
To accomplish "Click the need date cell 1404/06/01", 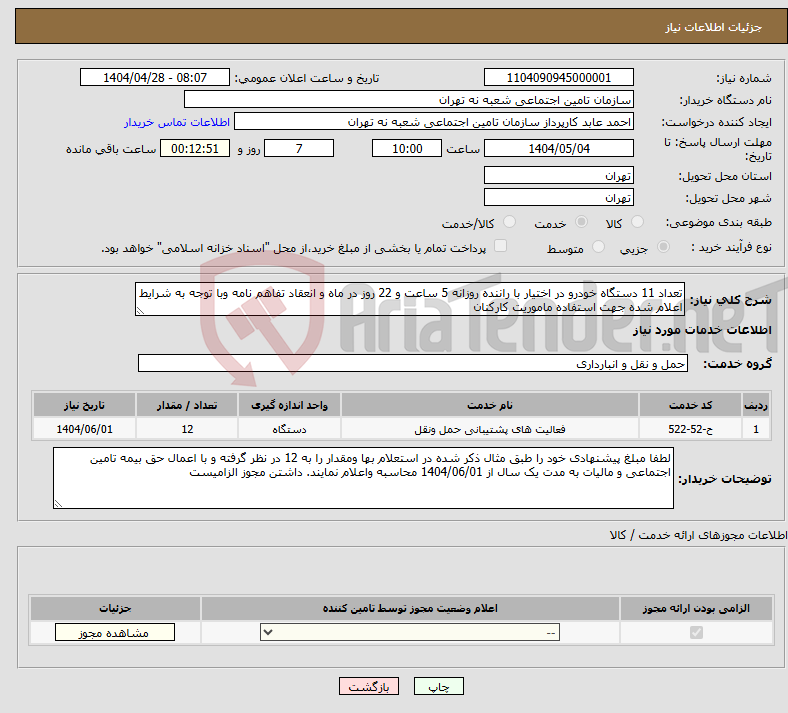I will click(x=84, y=429).
